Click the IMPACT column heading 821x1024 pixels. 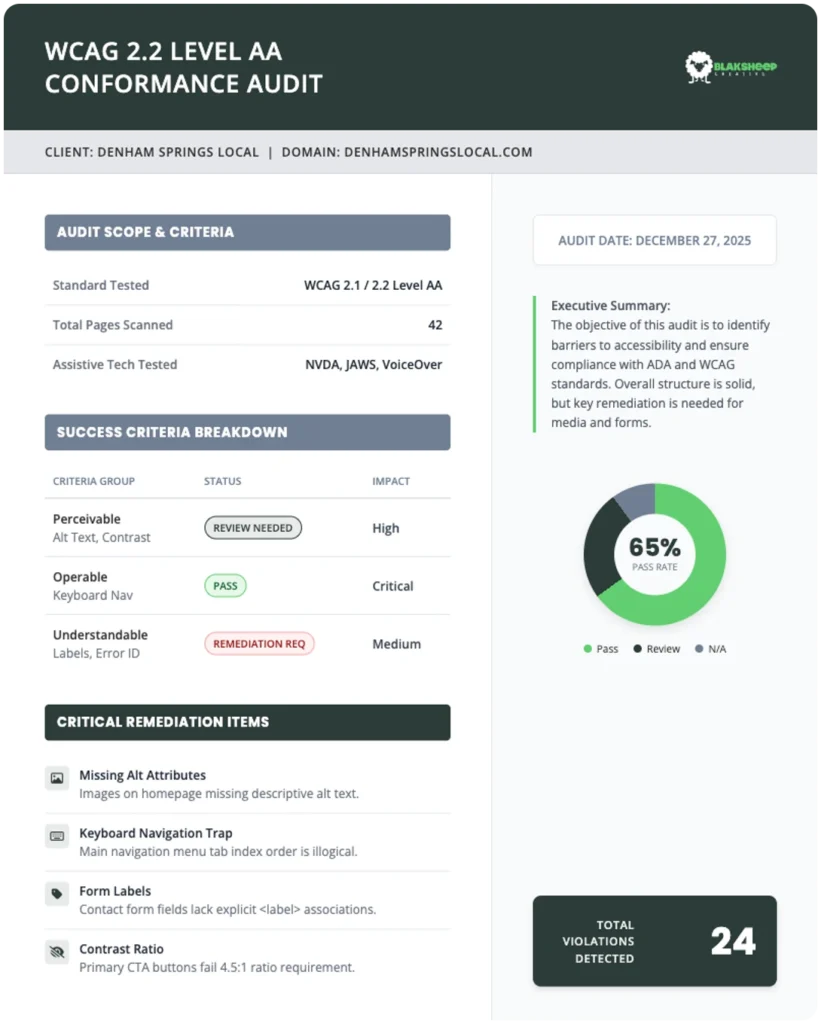click(x=391, y=481)
